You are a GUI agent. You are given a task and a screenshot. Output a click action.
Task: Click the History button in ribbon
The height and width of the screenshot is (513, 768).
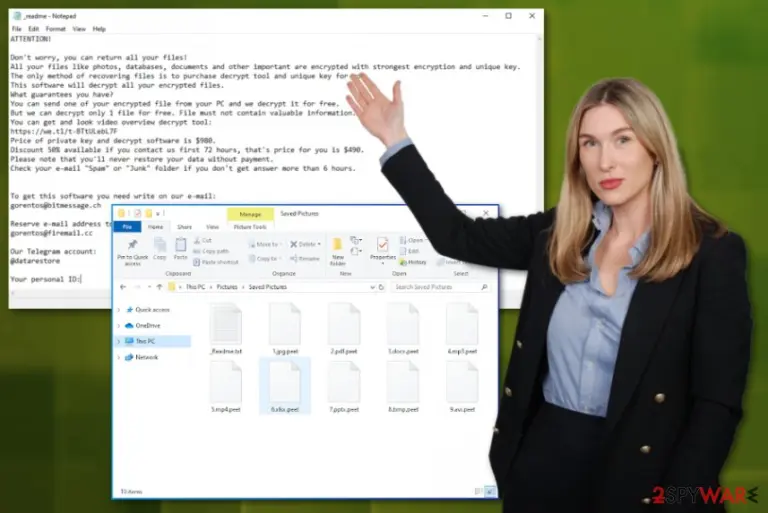tap(413, 262)
